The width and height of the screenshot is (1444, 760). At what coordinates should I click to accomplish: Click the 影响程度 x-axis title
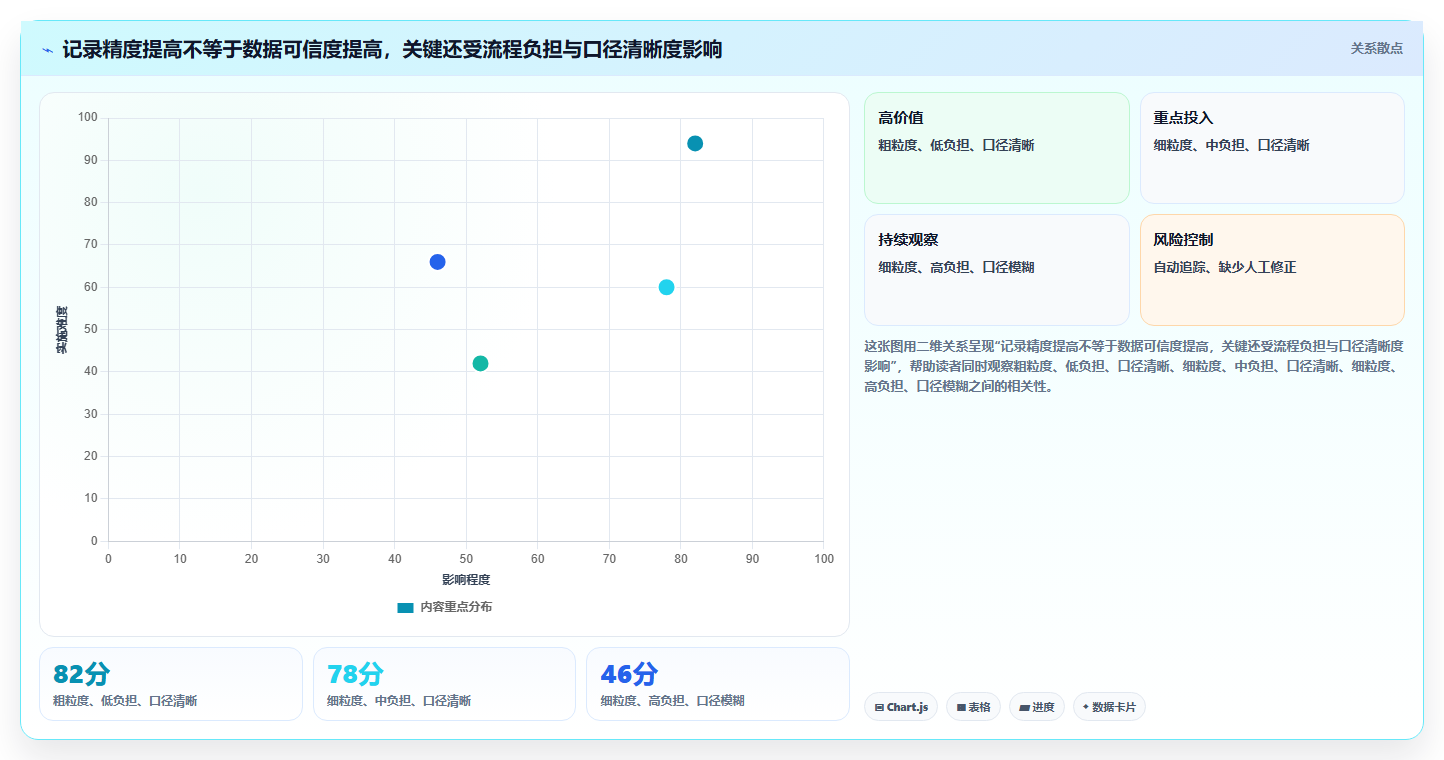[466, 580]
